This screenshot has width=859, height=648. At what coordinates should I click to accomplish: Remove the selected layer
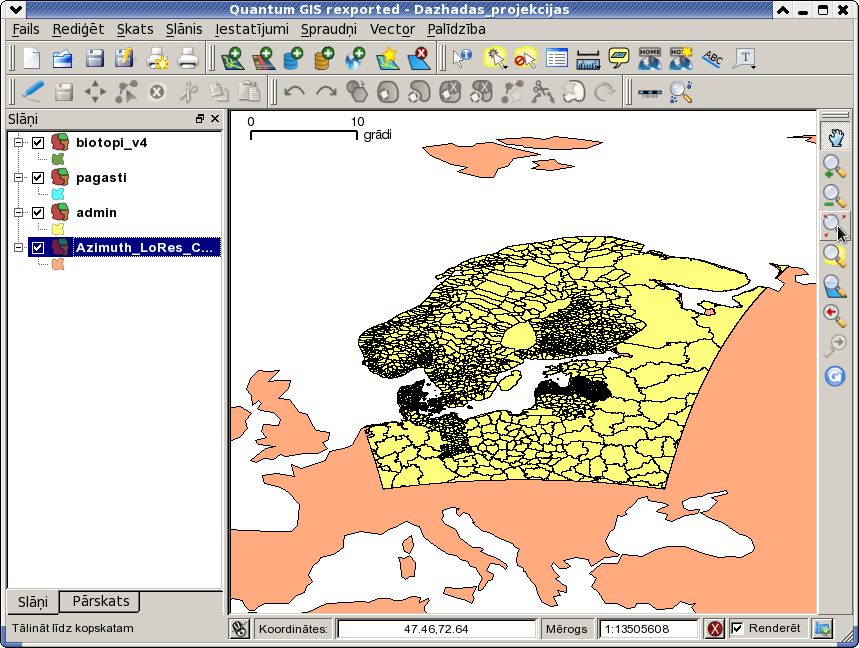419,58
